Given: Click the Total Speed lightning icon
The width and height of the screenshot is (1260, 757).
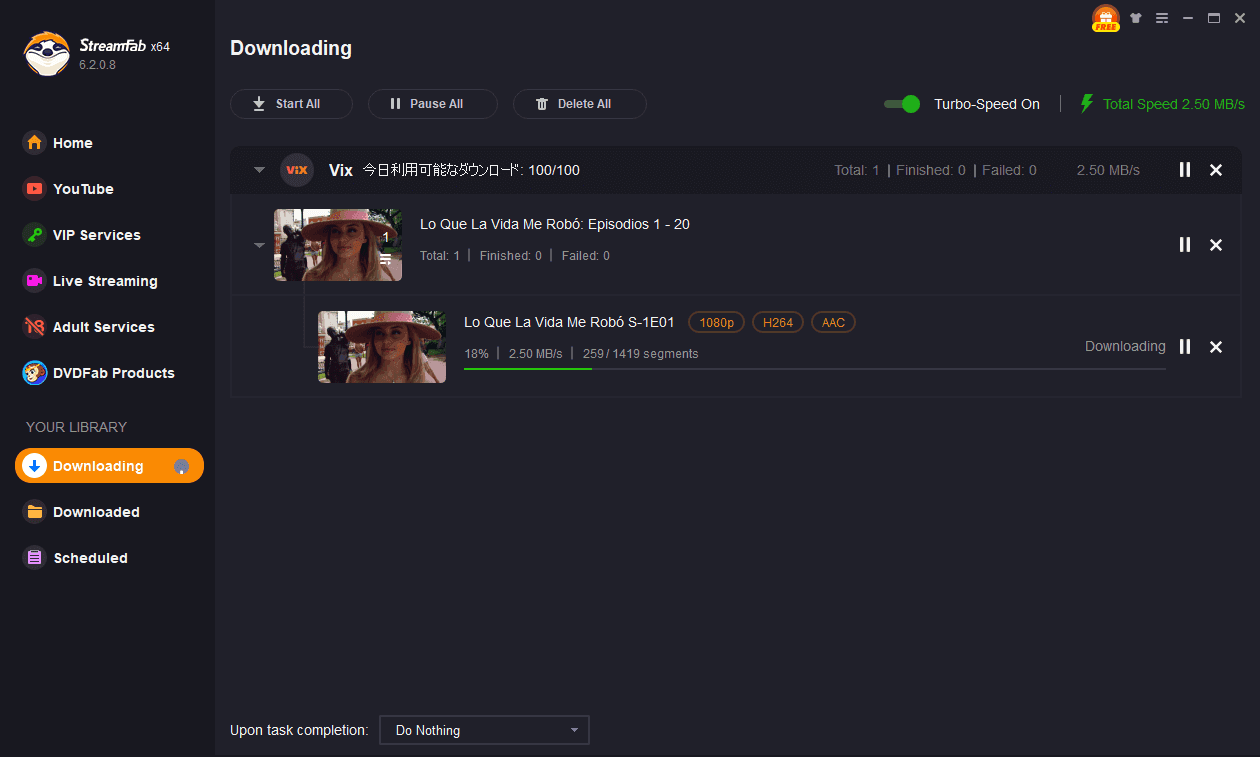Looking at the screenshot, I should 1087,104.
